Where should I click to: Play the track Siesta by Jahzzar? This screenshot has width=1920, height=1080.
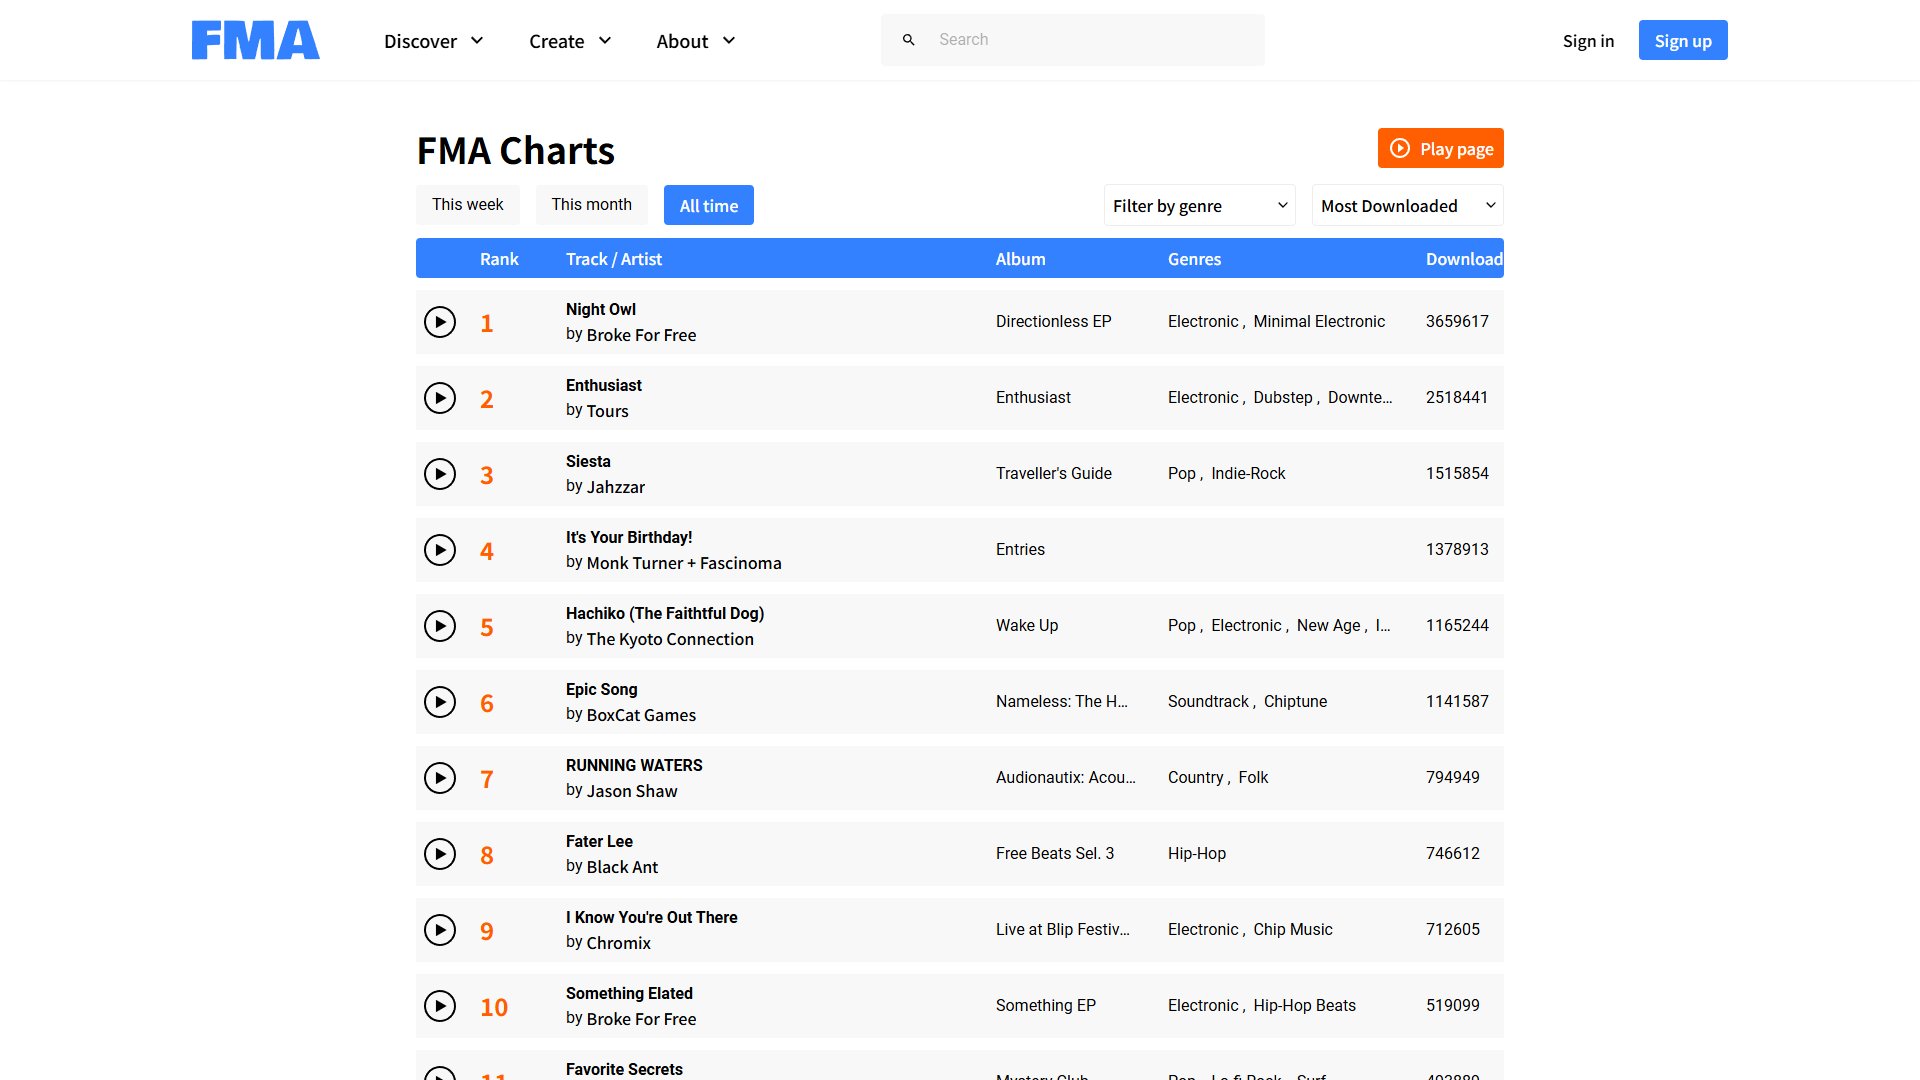440,474
